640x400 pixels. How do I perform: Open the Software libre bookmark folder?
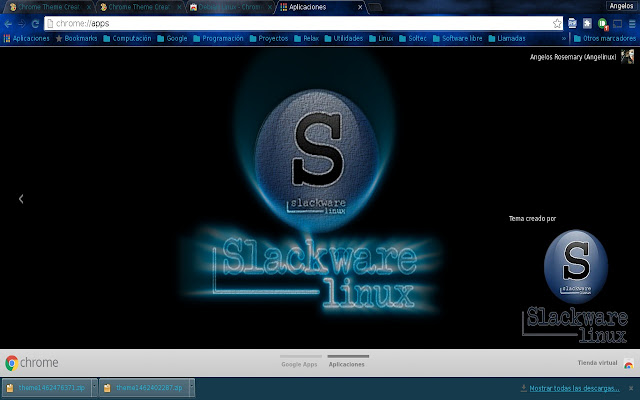[x=458, y=38]
